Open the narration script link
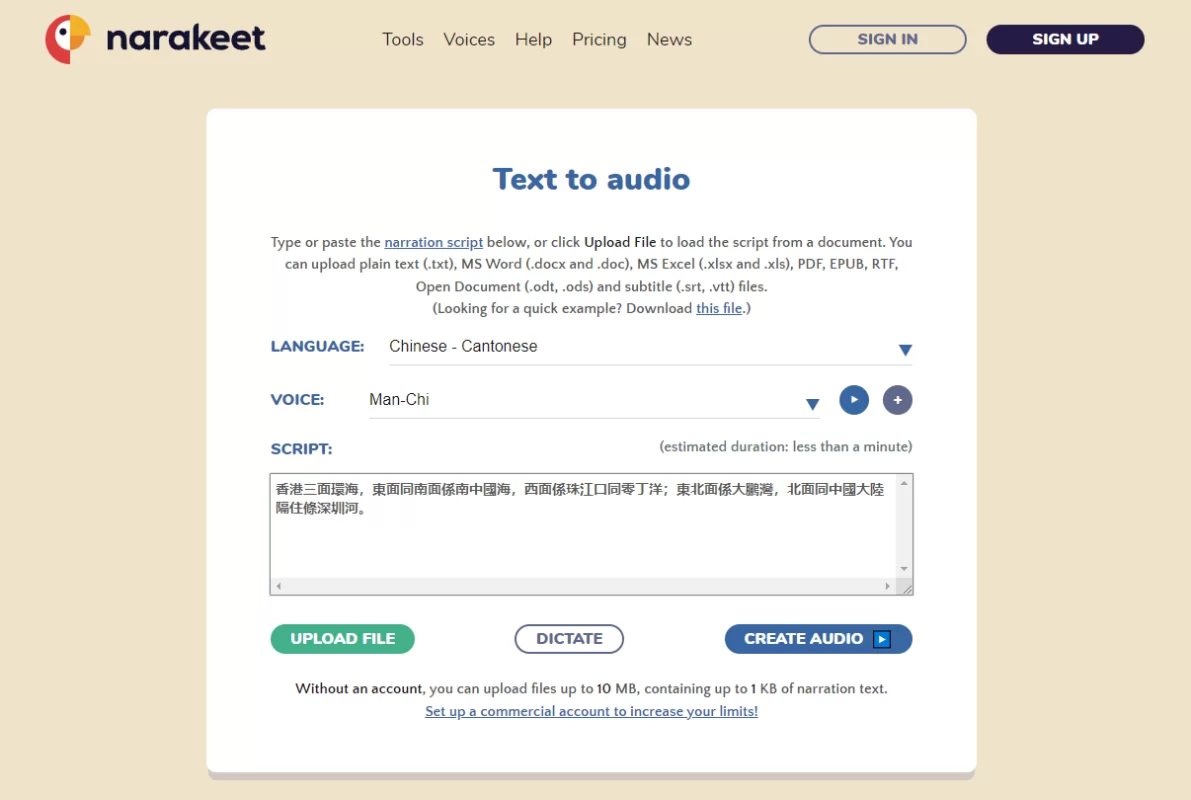 point(434,242)
